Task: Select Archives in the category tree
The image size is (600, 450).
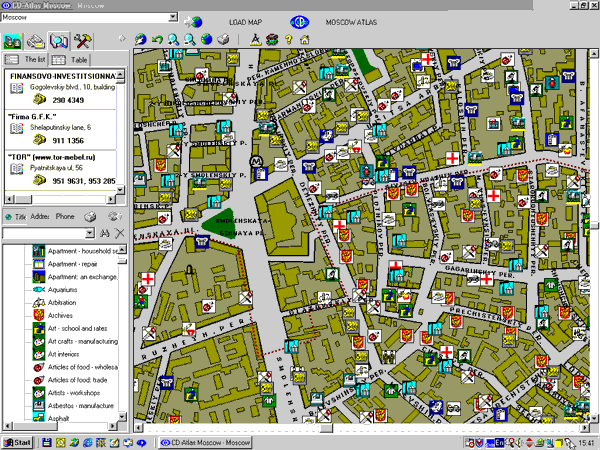Action: (x=60, y=315)
